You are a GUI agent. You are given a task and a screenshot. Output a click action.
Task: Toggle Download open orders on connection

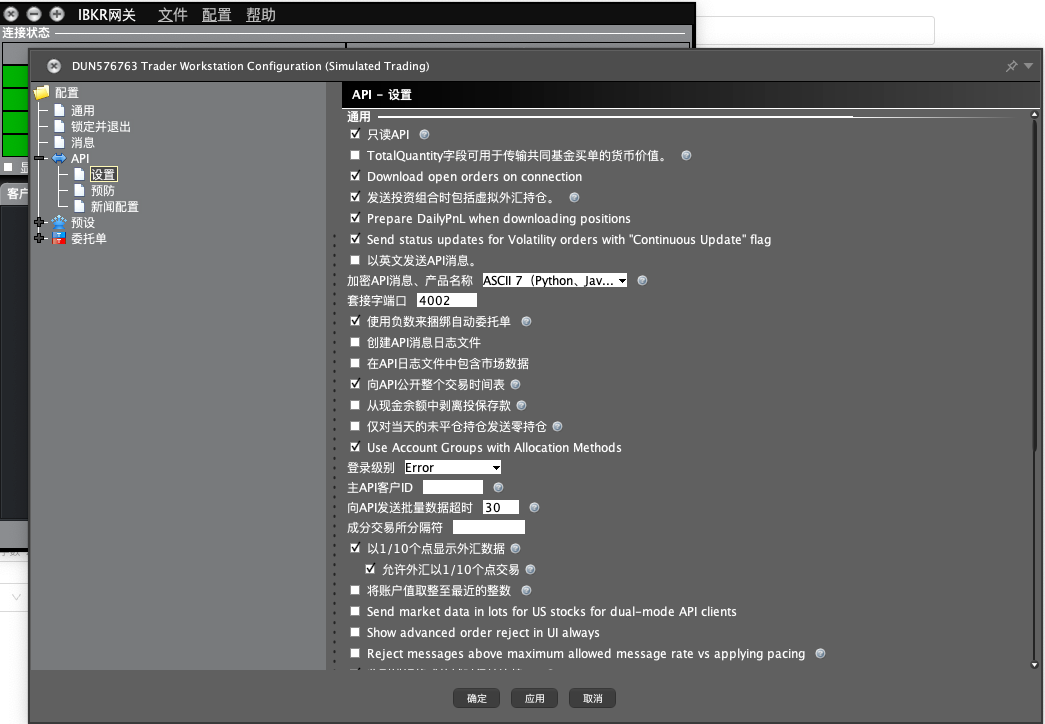click(355, 176)
